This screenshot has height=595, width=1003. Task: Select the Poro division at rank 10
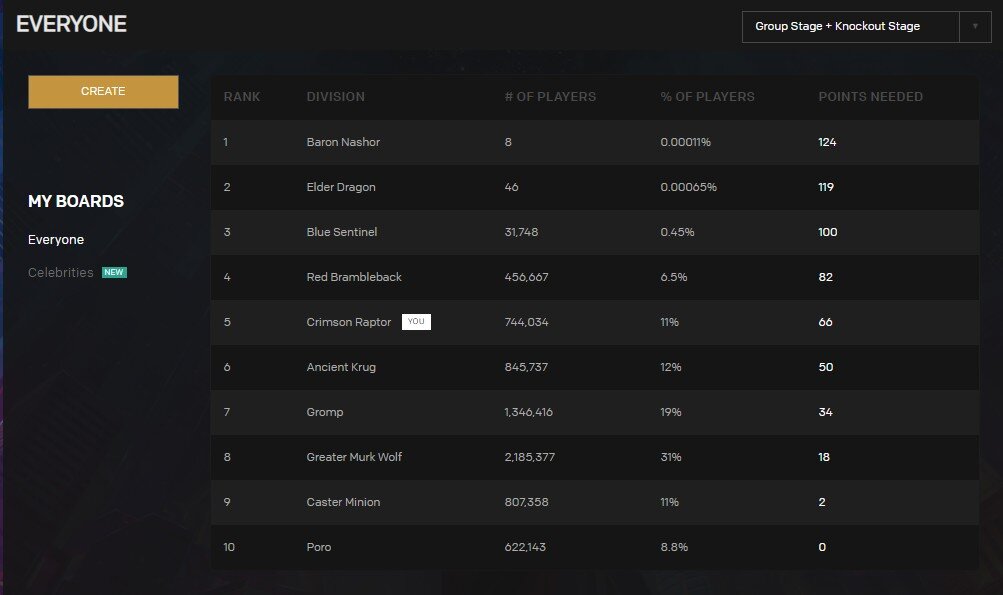pos(319,547)
